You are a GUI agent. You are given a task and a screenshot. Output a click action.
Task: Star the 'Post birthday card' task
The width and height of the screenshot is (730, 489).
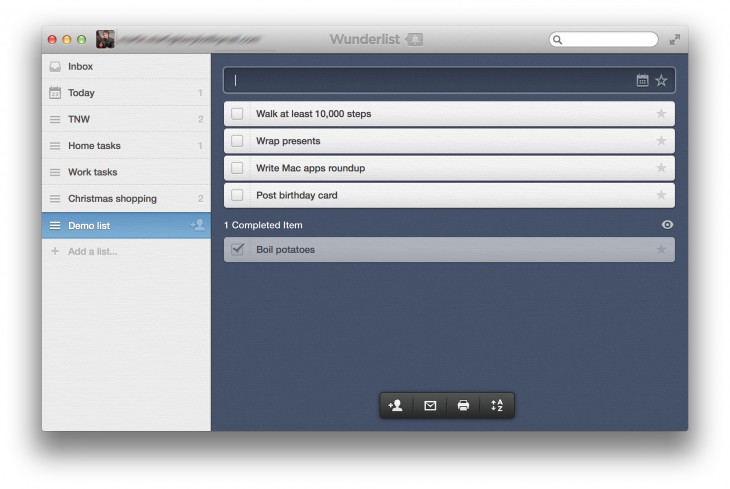pos(660,195)
